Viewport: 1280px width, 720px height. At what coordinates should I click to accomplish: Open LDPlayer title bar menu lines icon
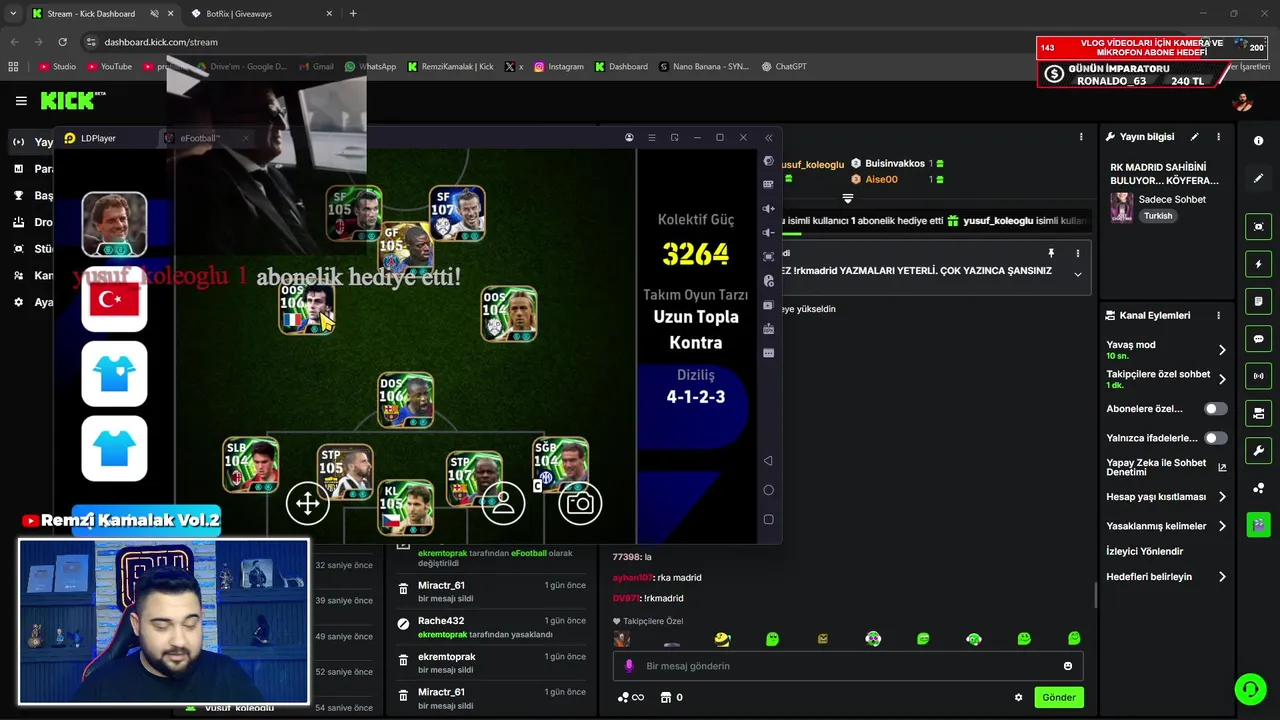click(x=652, y=137)
